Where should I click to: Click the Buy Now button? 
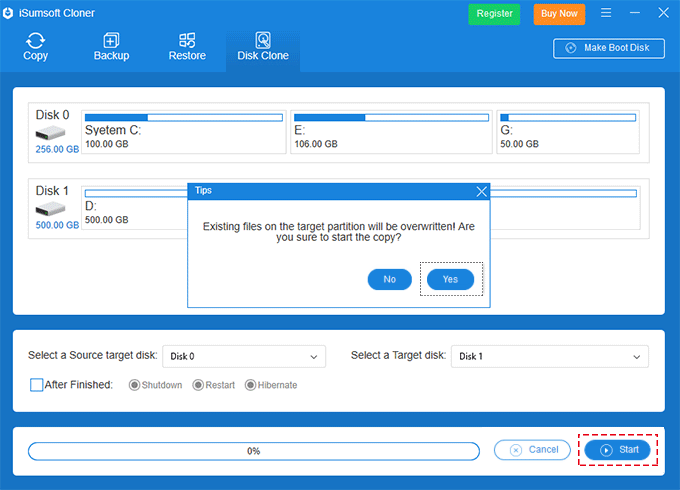559,14
